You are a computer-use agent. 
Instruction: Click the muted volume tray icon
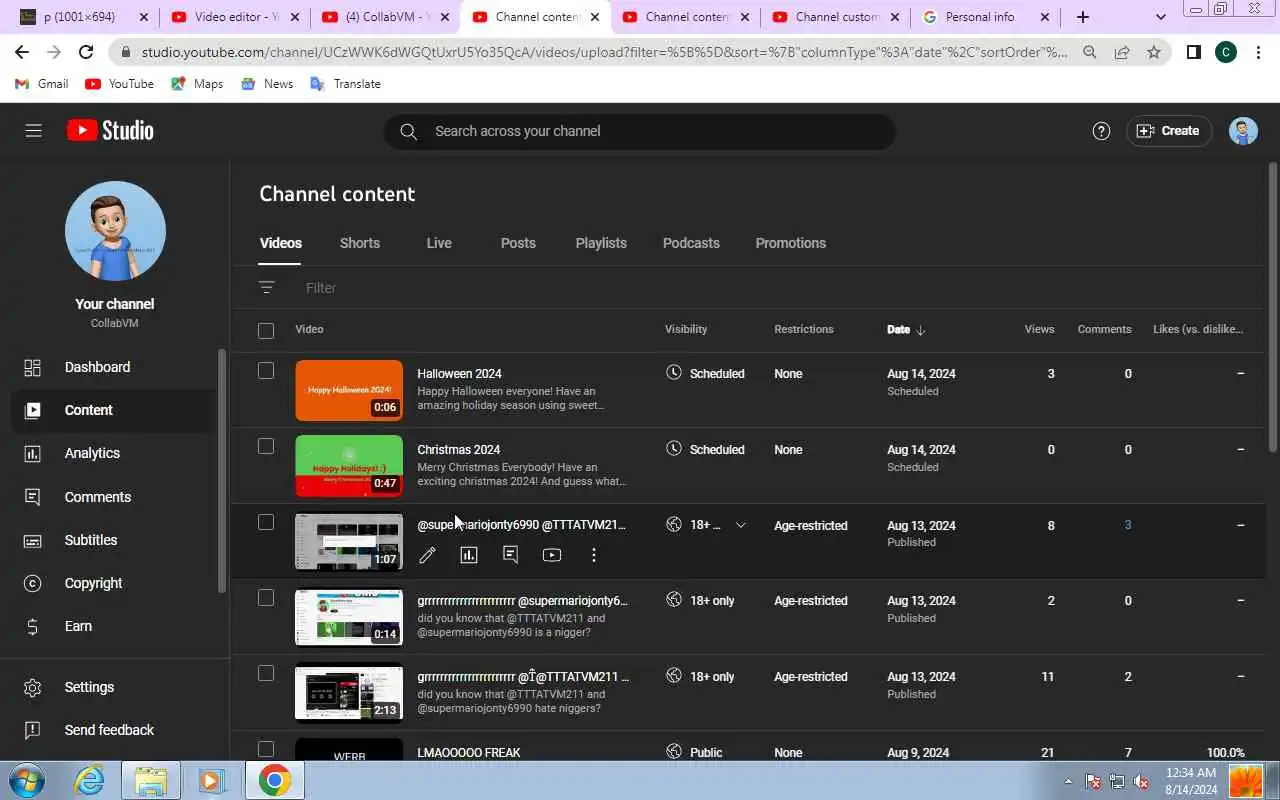click(x=1142, y=781)
